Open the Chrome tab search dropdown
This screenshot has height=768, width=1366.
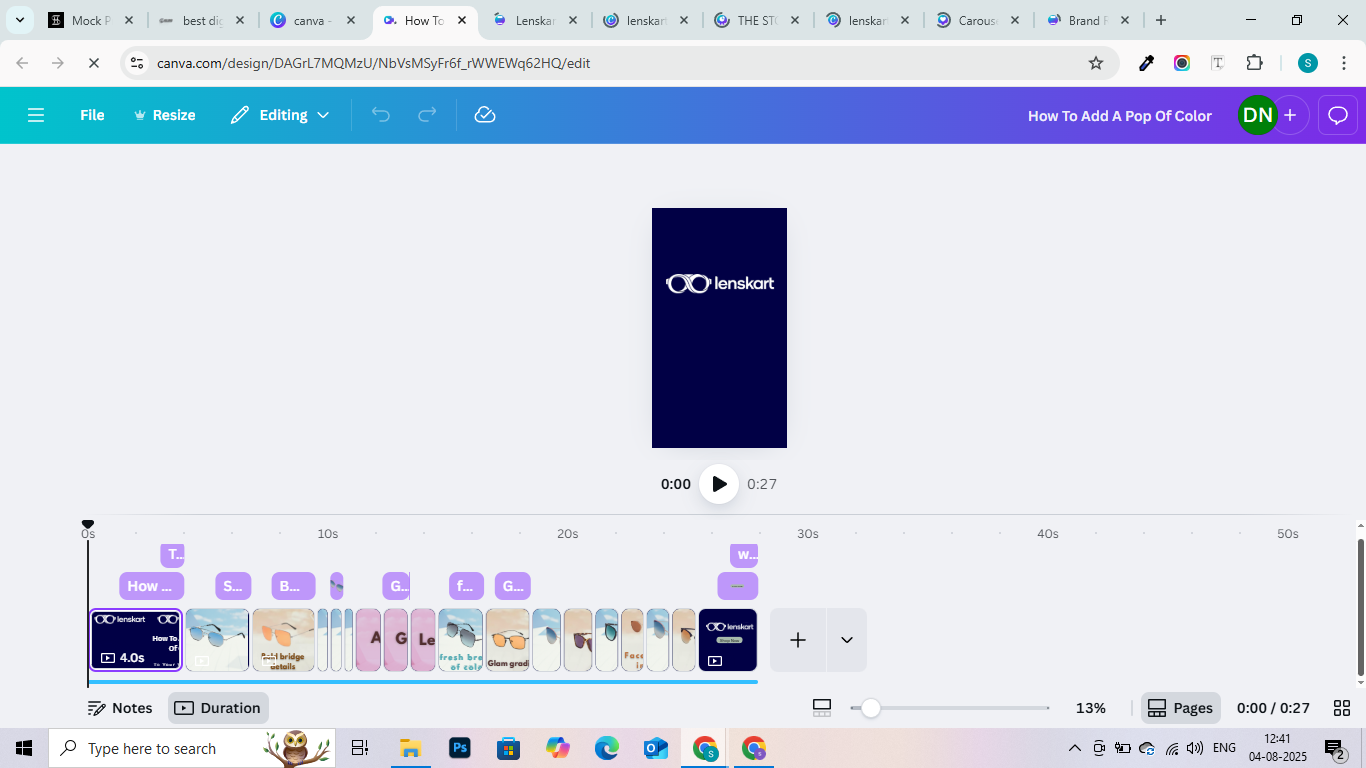click(x=19, y=20)
